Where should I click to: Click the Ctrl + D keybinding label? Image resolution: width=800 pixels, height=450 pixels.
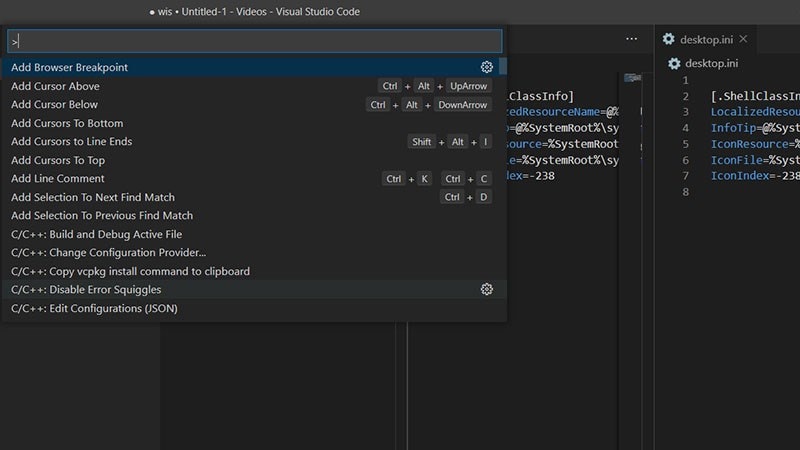pyautogui.click(x=466, y=197)
